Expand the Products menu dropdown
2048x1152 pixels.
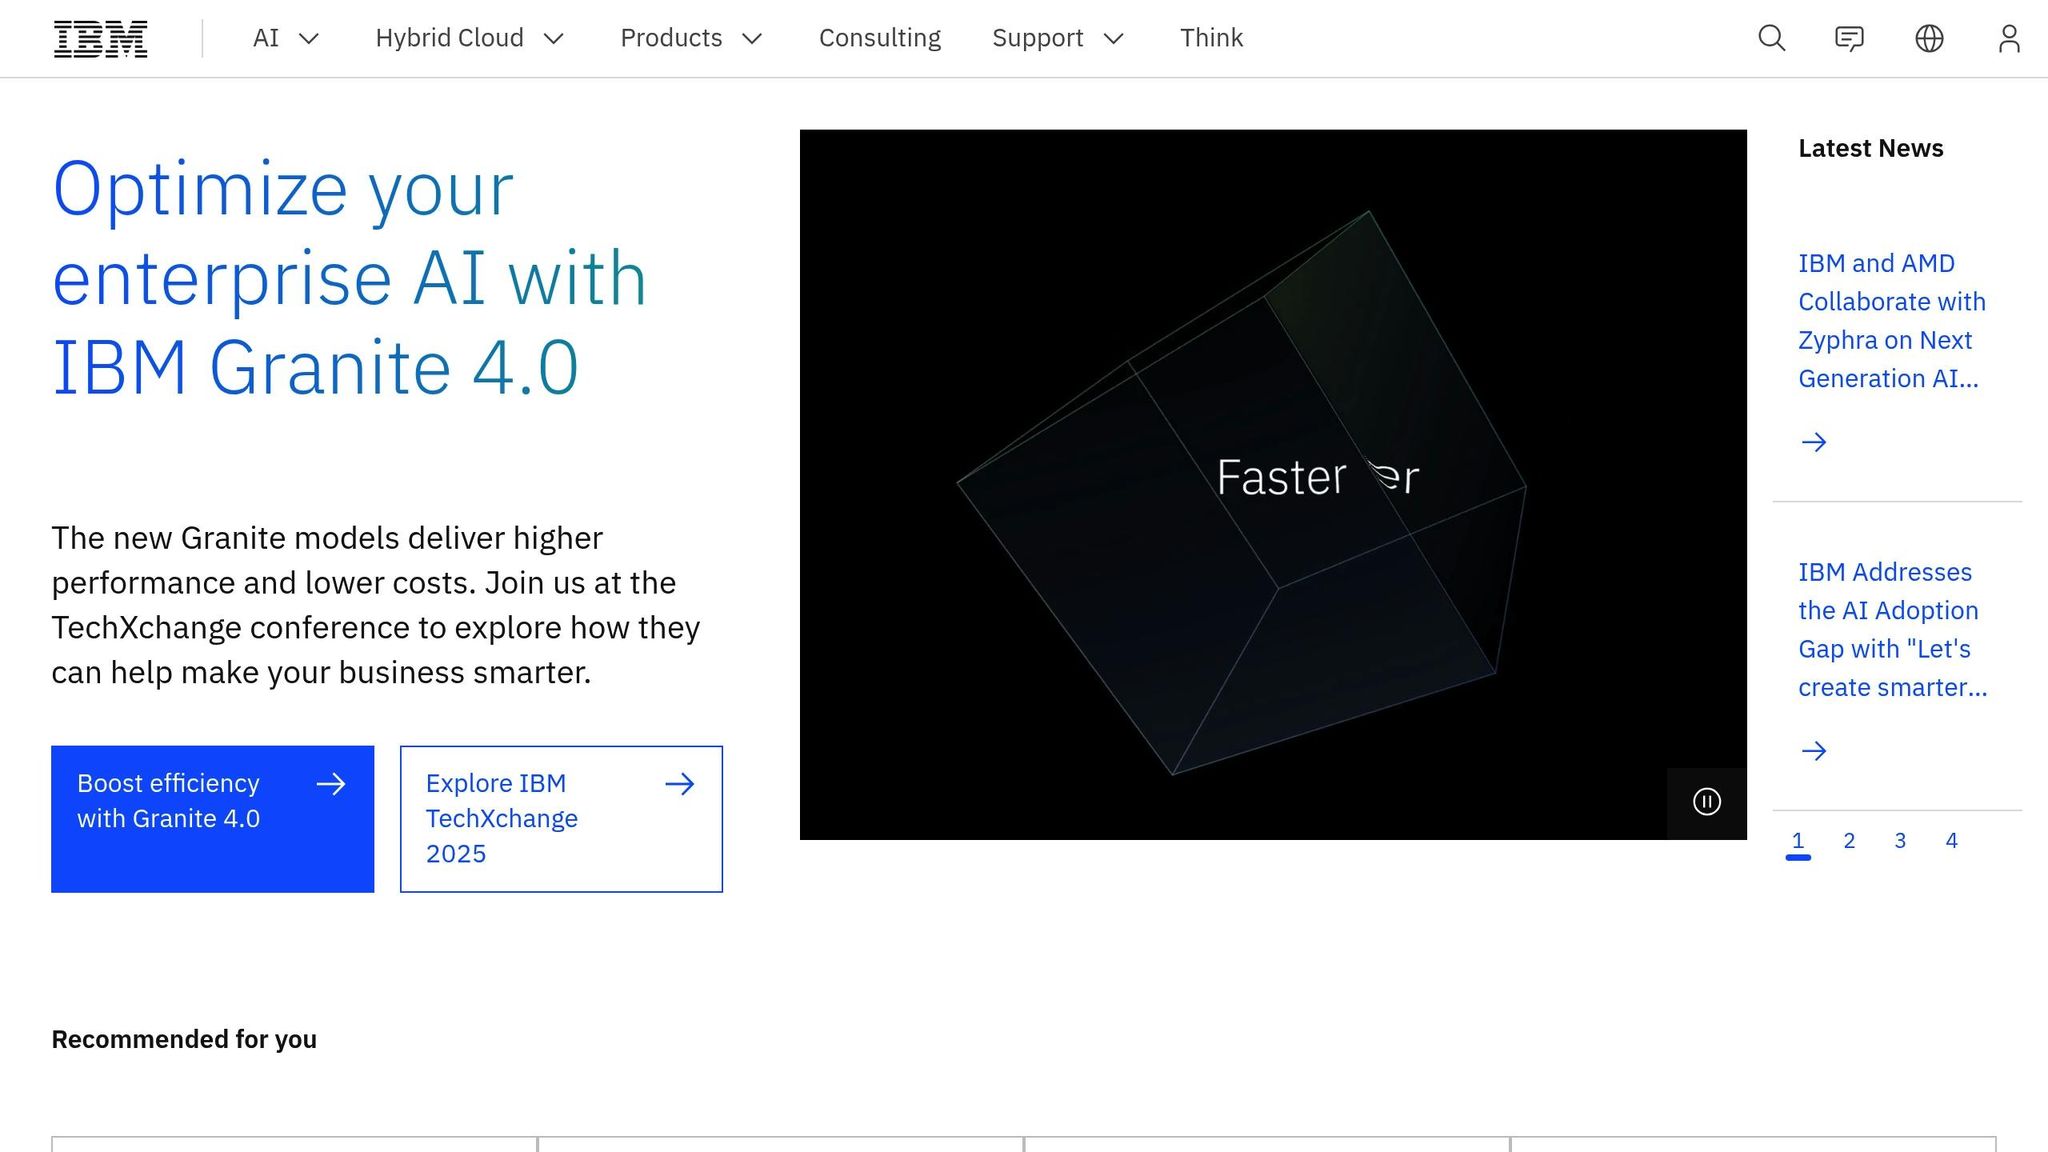[691, 38]
